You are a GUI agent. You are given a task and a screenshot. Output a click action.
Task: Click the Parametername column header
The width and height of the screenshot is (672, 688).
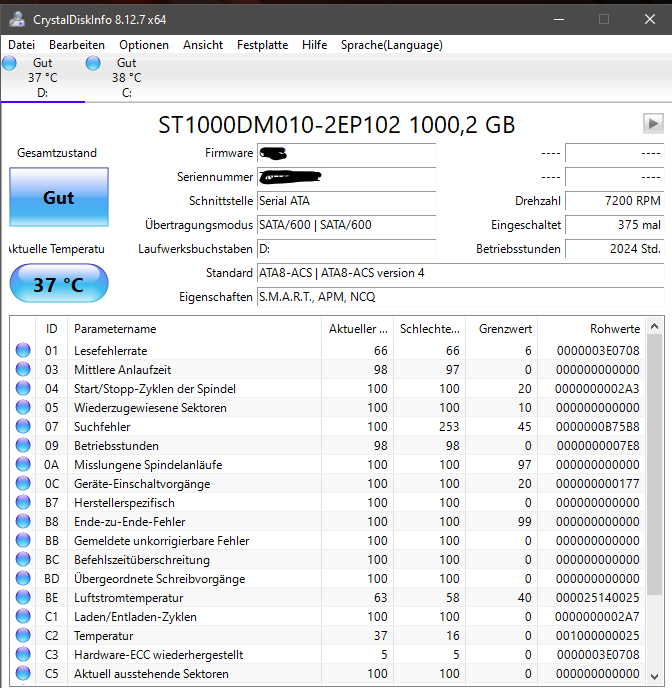[x=195, y=329]
